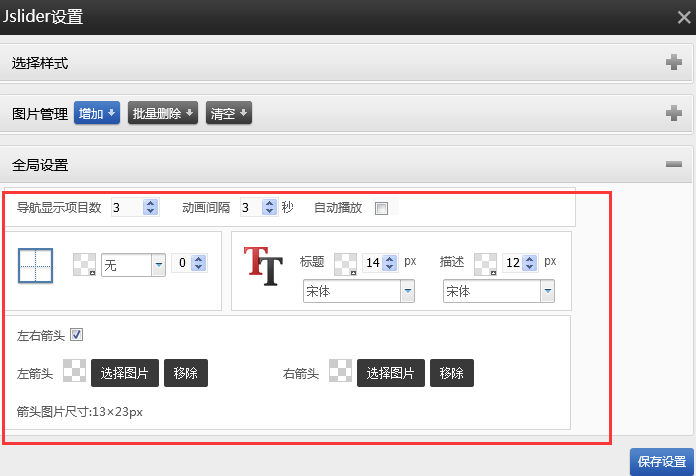Screen dimensions: 696x476
Task: Click the 导航显示项目数 number field
Action: pos(126,208)
